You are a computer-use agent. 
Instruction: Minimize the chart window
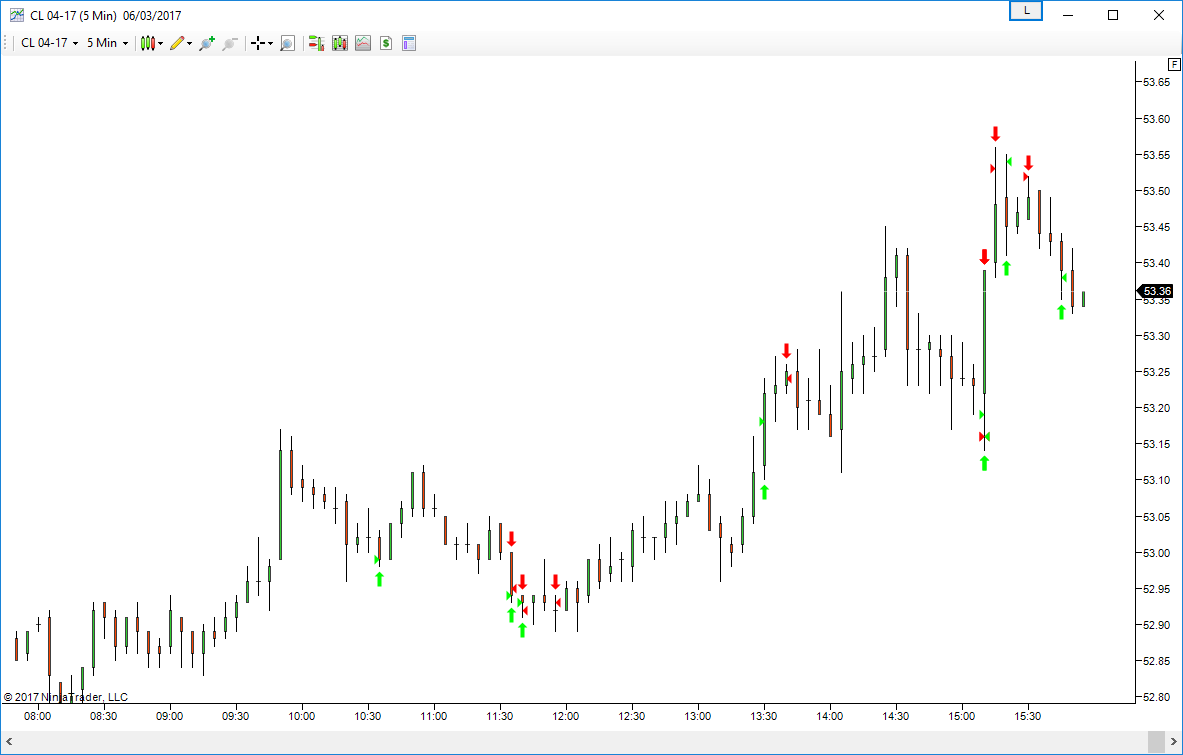1068,14
